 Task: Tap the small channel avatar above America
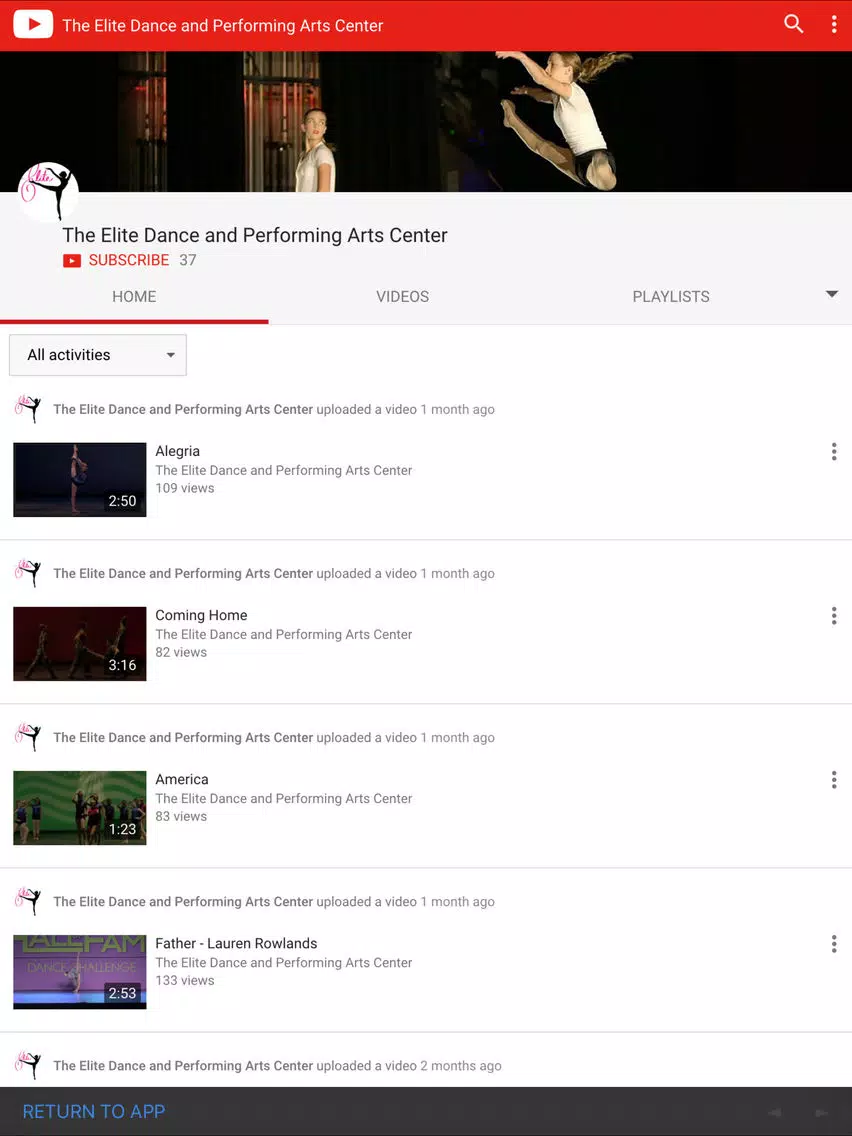[x=28, y=738]
